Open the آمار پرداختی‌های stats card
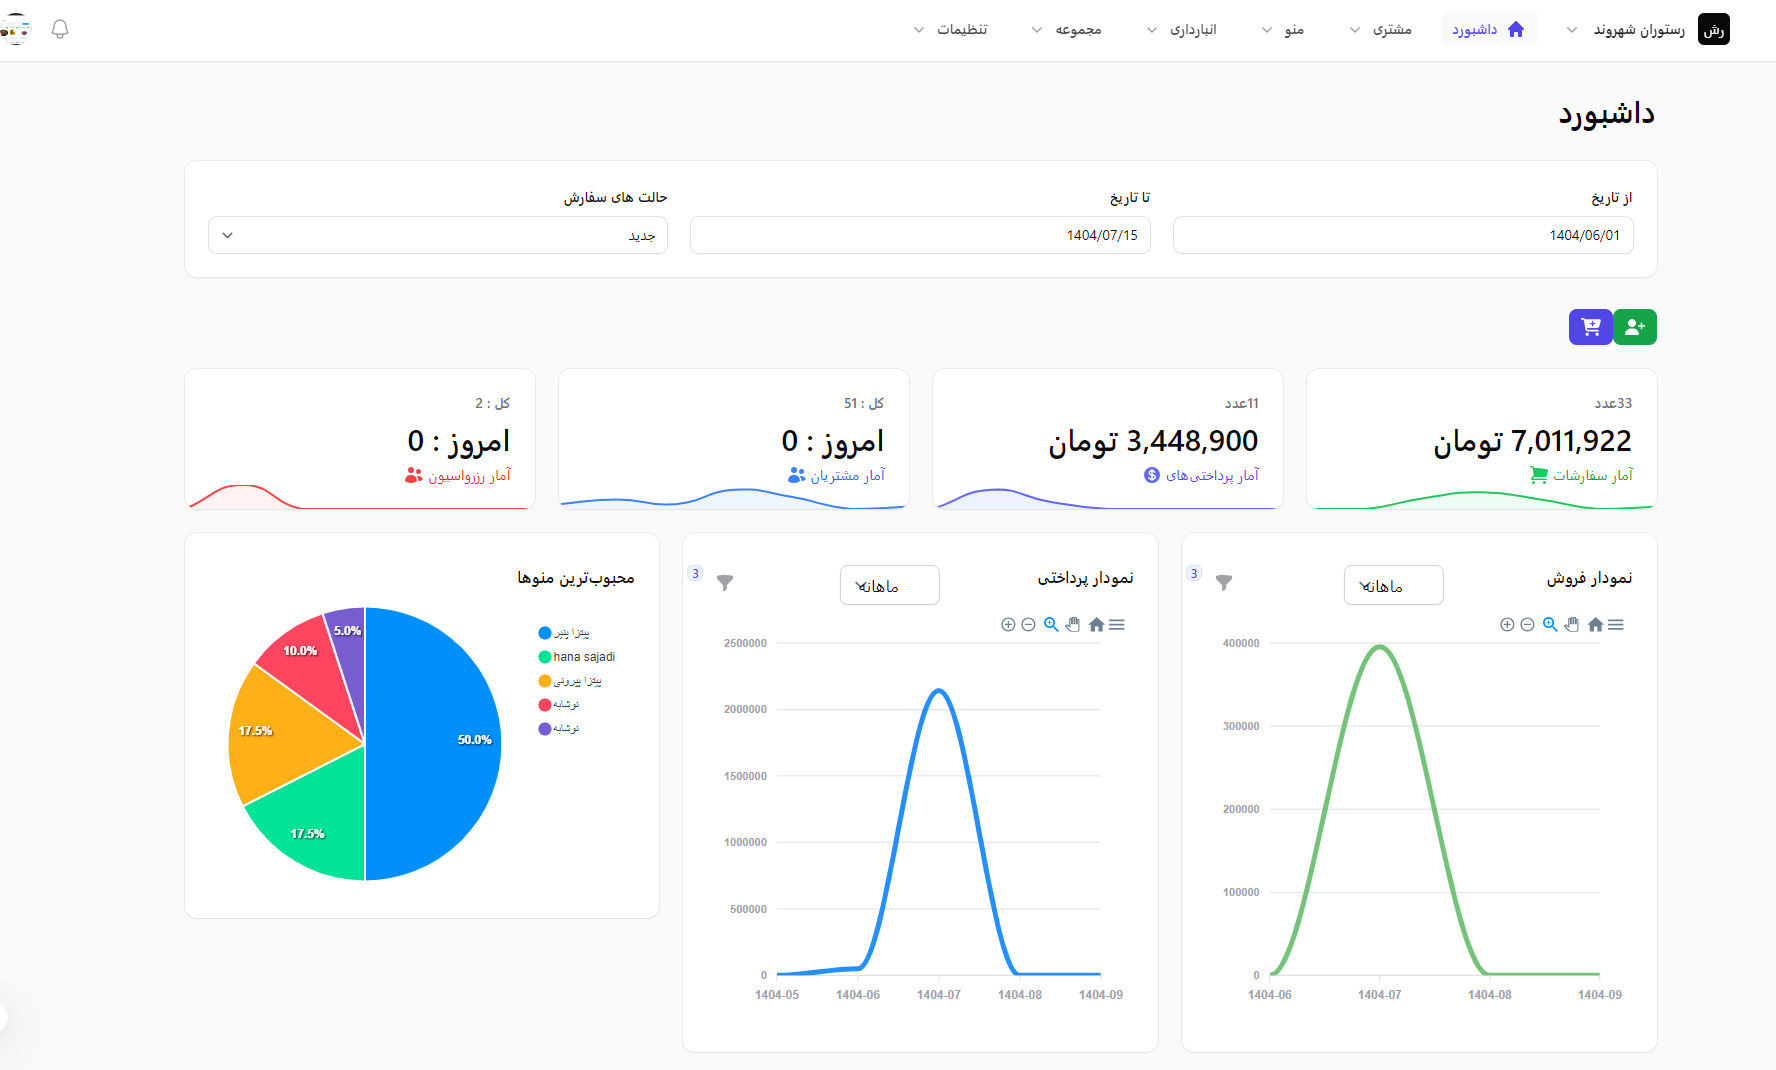This screenshot has height=1070, width=1776. coord(1108,439)
